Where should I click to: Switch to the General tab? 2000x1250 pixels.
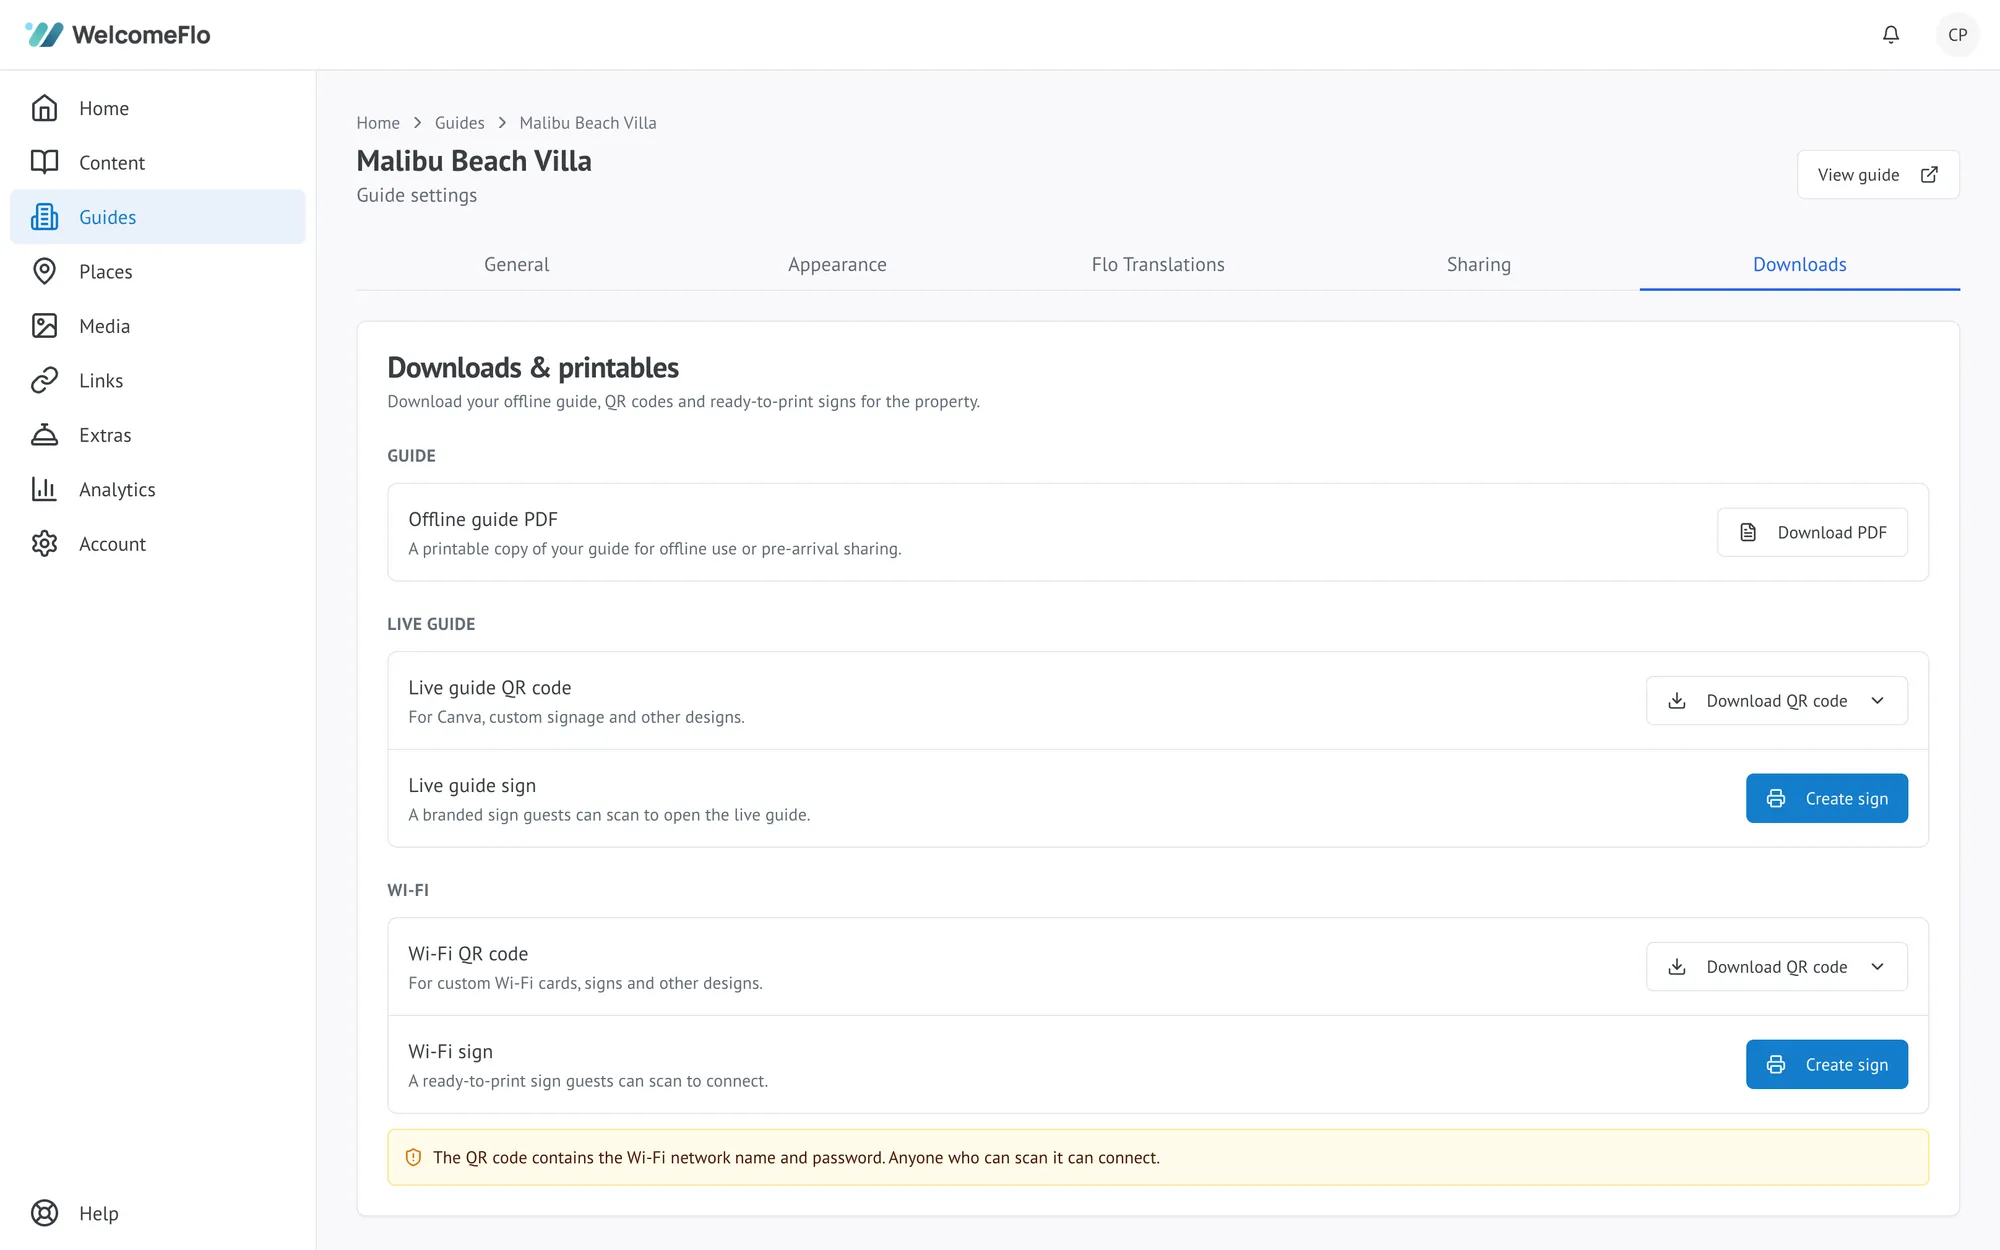click(516, 265)
